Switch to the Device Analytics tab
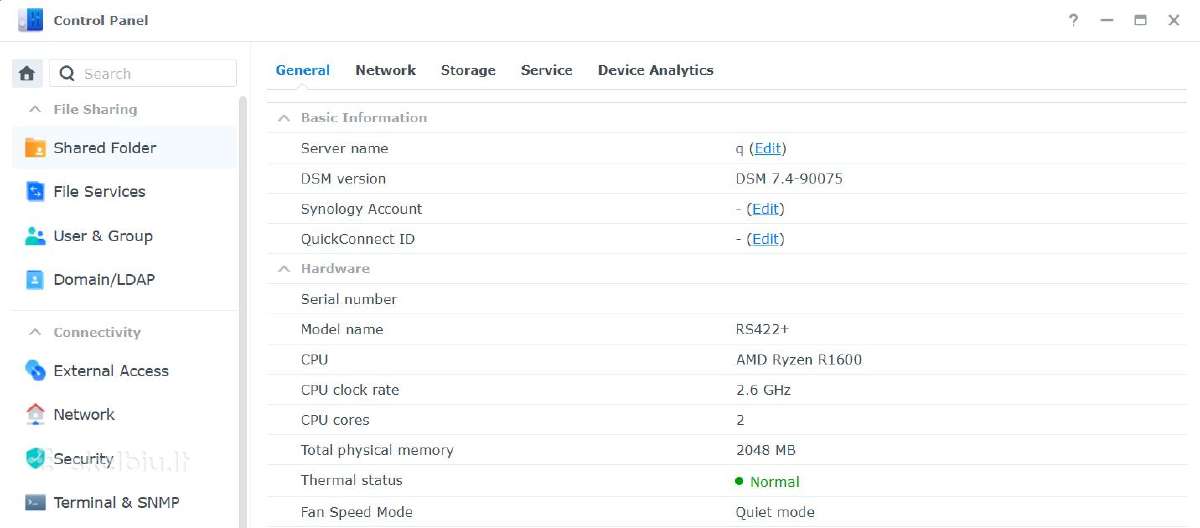 [x=655, y=70]
